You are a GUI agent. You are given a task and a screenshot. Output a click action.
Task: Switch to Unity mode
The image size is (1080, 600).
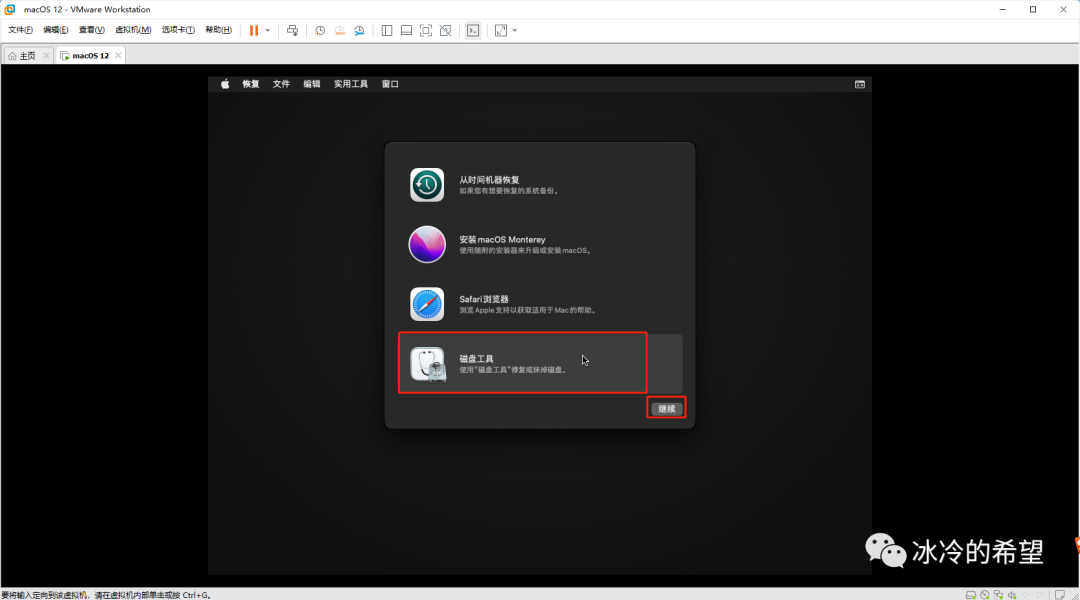pos(446,30)
